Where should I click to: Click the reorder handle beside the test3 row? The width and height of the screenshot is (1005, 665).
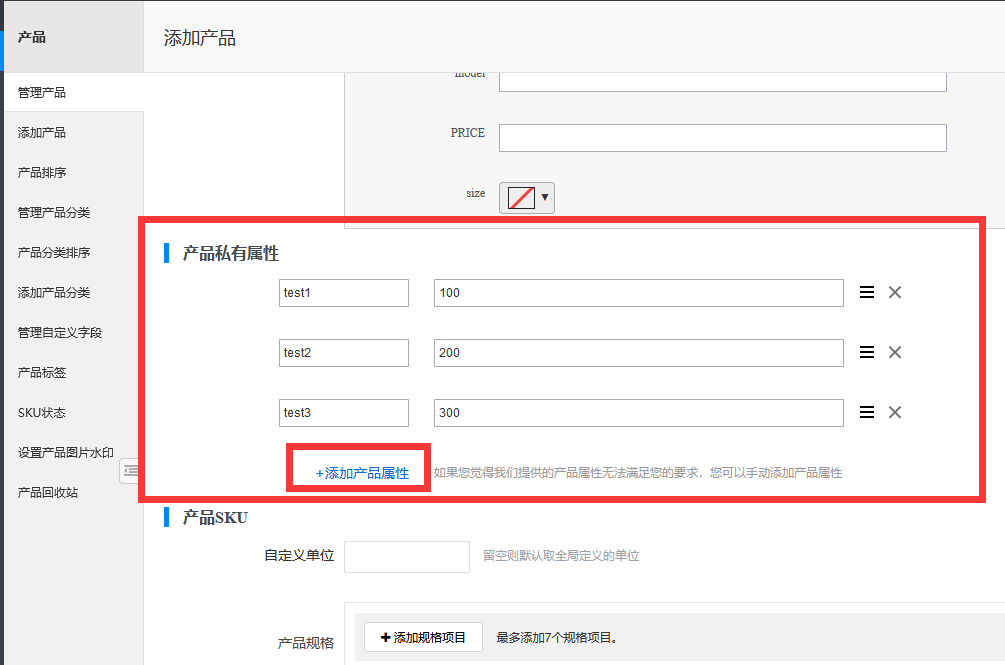tap(867, 413)
